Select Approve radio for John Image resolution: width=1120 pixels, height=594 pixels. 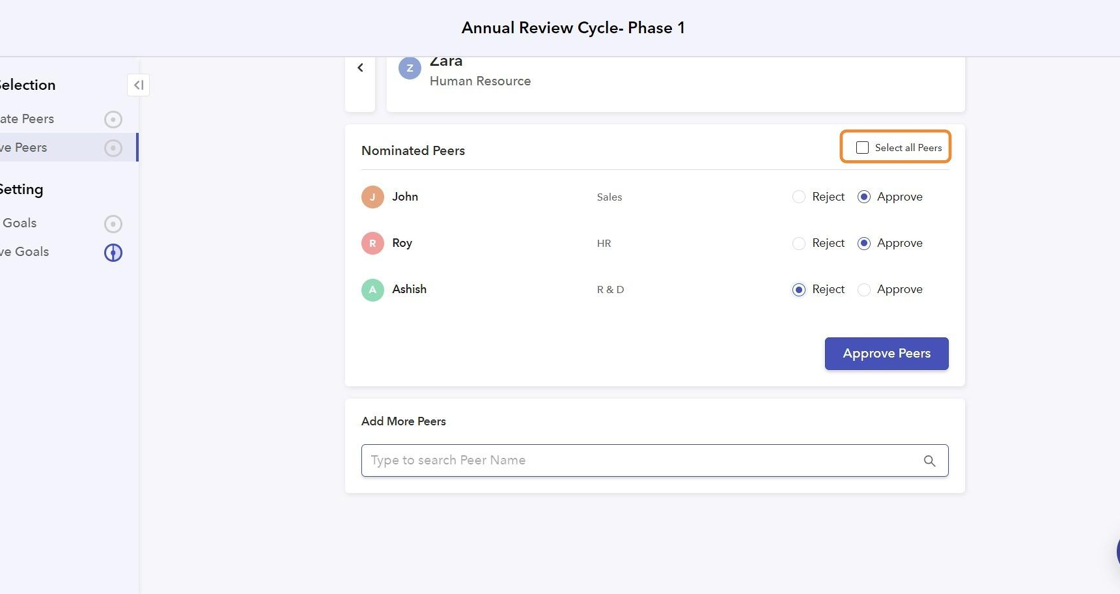pyautogui.click(x=864, y=197)
